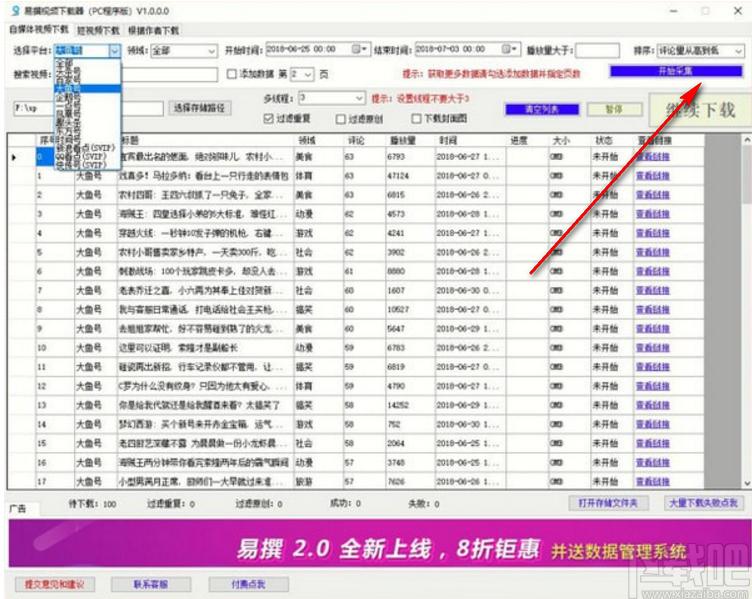Pick QQ看点(SVIP) from the platform list
Viewport: 752px width, 599px height.
click(87, 156)
